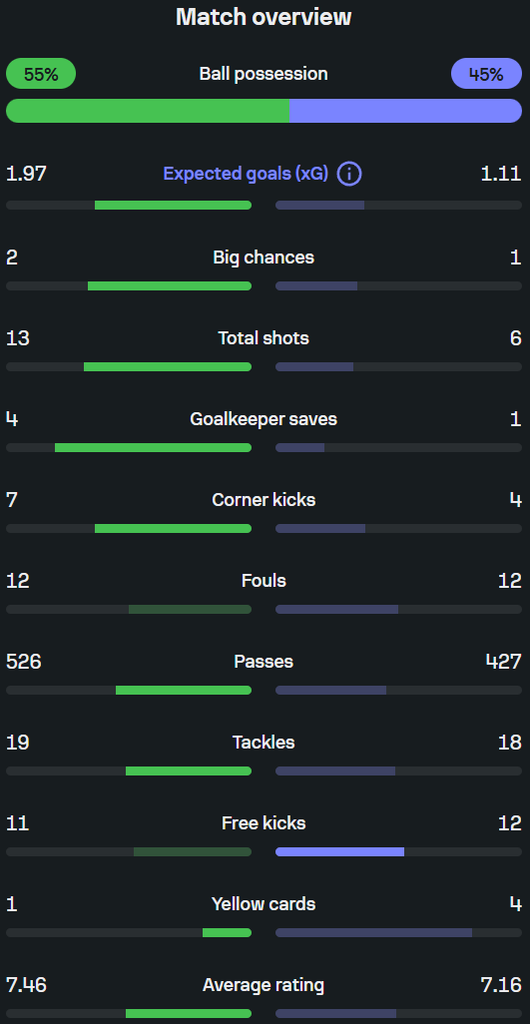The image size is (530, 1024).
Task: Click the Yellow cards label
Action: [x=264, y=904]
